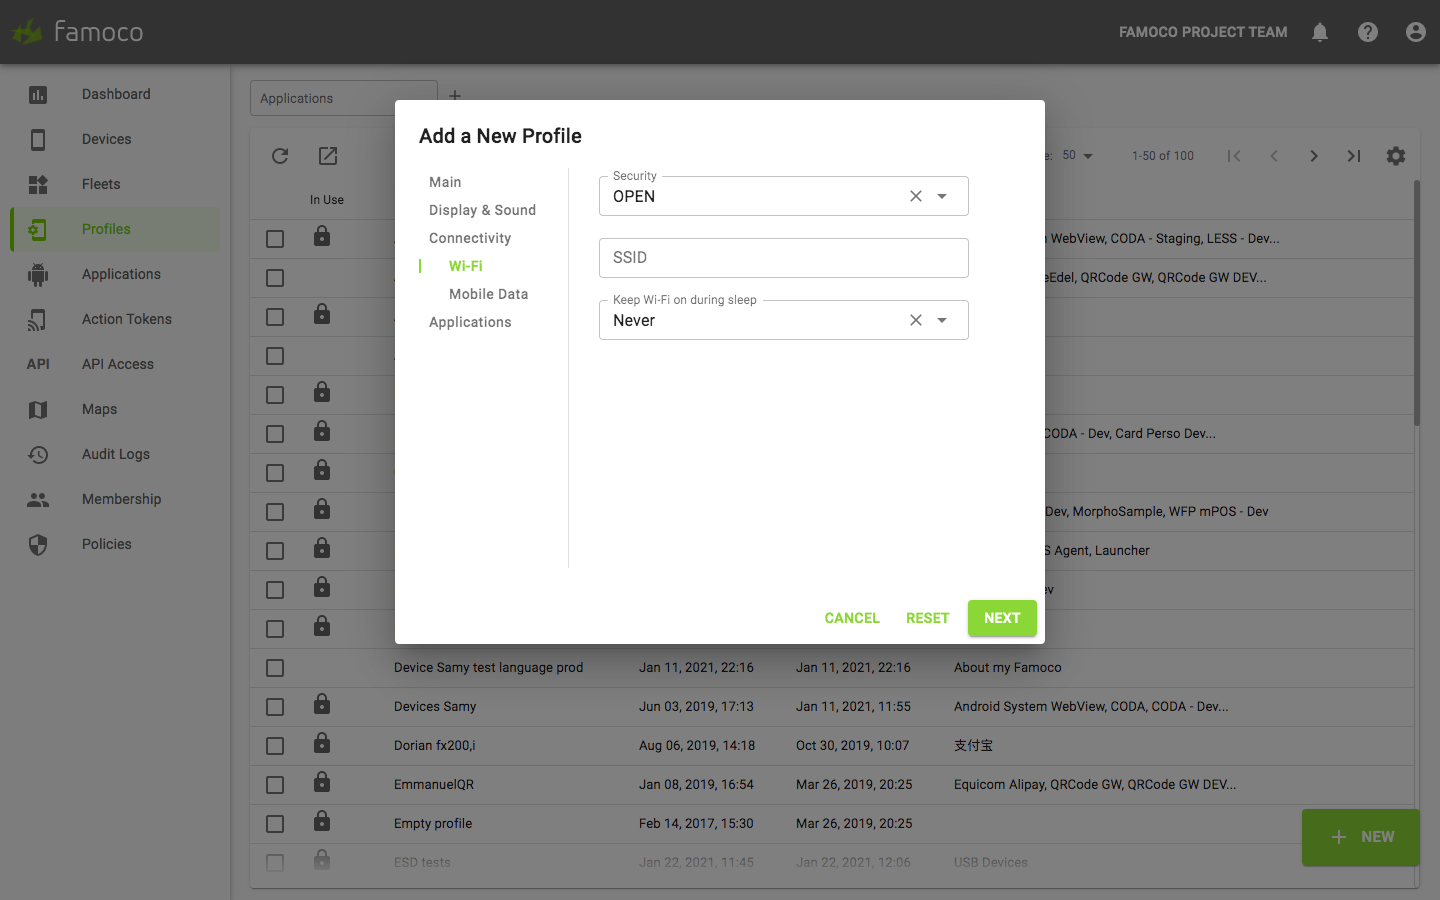Image resolution: width=1440 pixels, height=900 pixels.
Task: Expand the Security dropdown arrow
Action: pyautogui.click(x=942, y=196)
